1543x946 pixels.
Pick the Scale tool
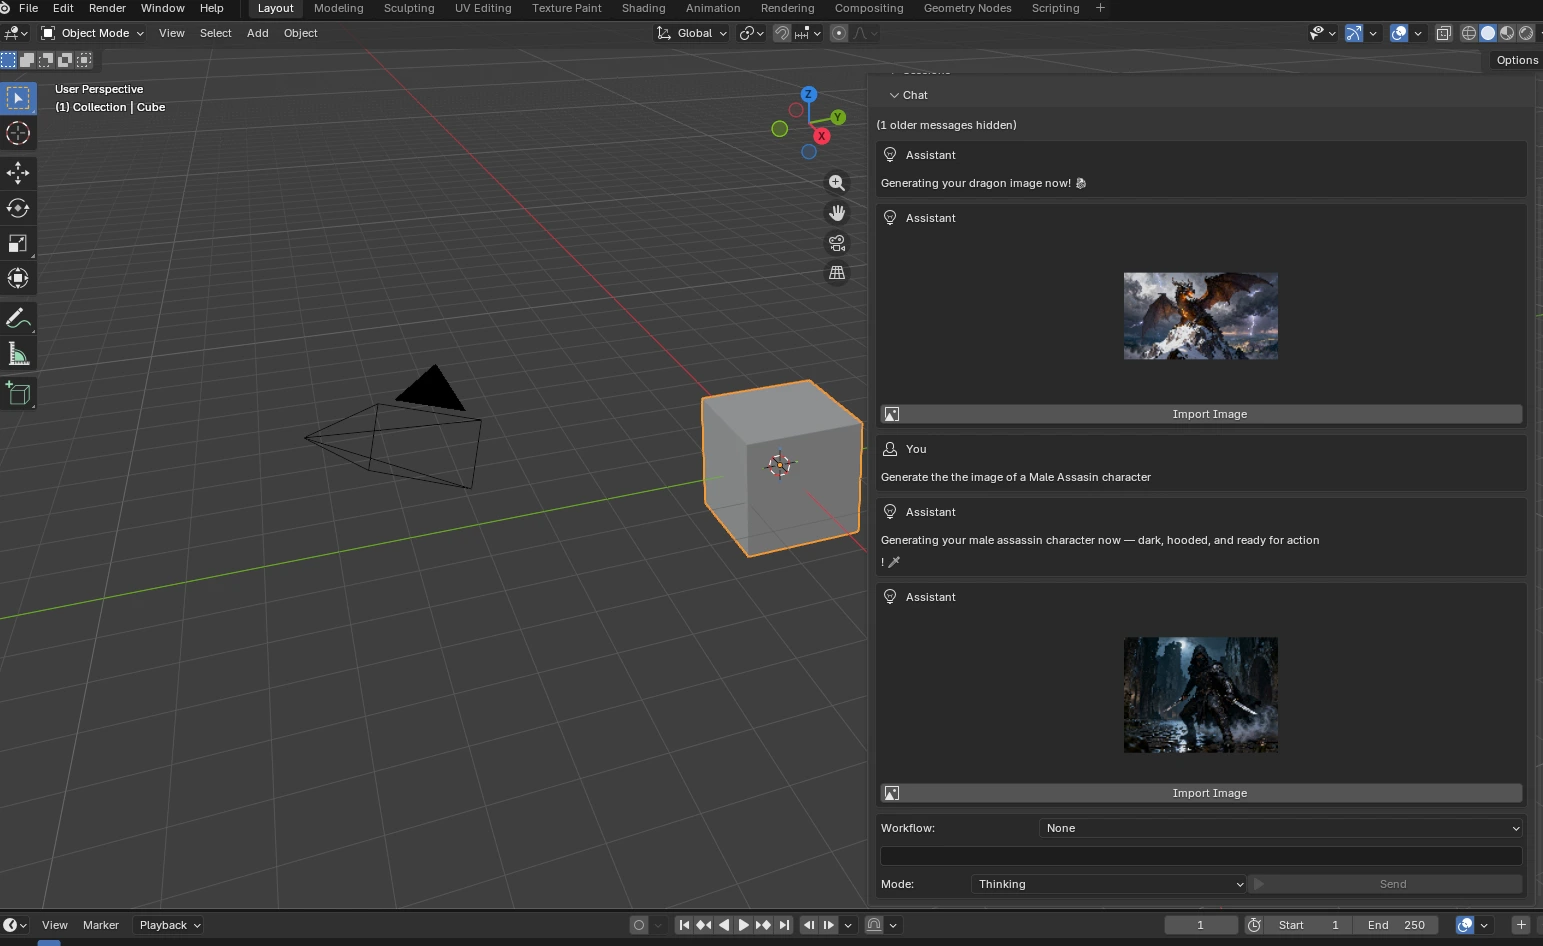(x=18, y=243)
